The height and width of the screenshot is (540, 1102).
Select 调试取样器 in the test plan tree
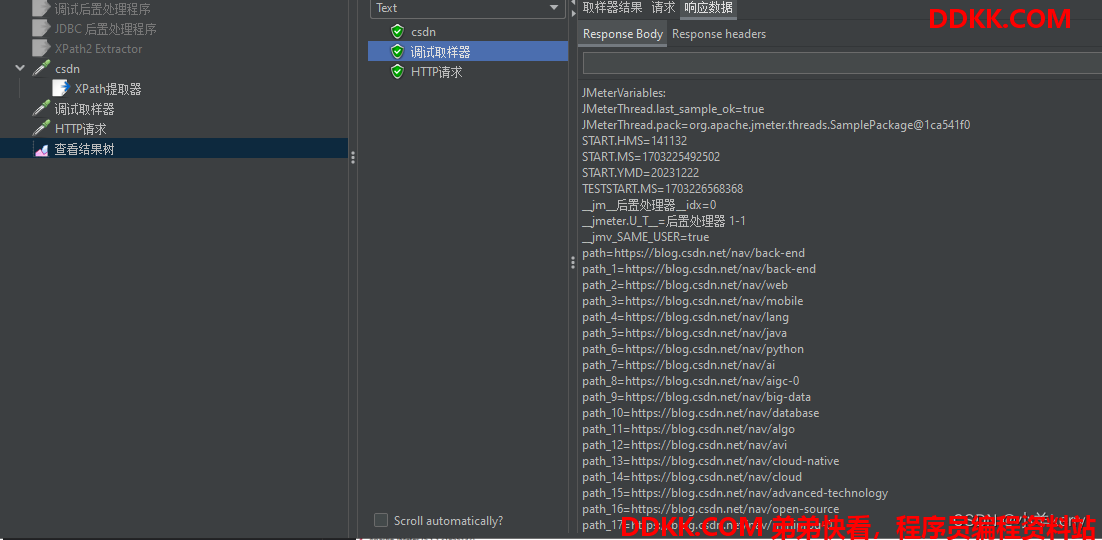84,109
